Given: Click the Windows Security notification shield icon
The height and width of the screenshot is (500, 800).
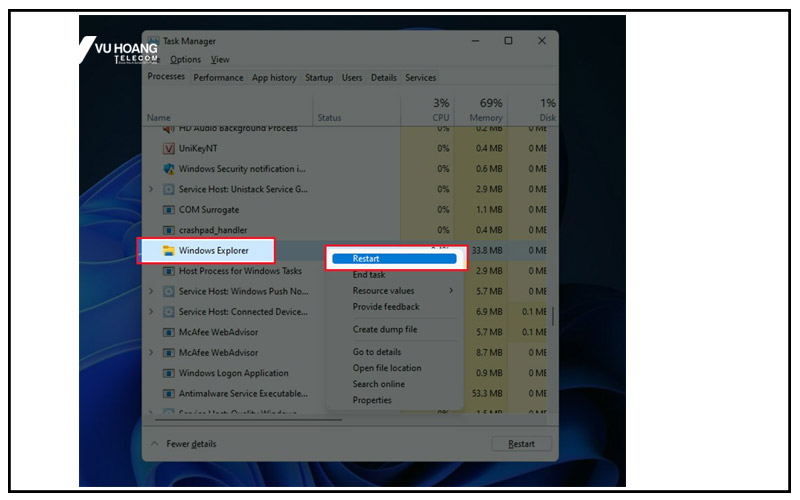Looking at the screenshot, I should point(168,169).
